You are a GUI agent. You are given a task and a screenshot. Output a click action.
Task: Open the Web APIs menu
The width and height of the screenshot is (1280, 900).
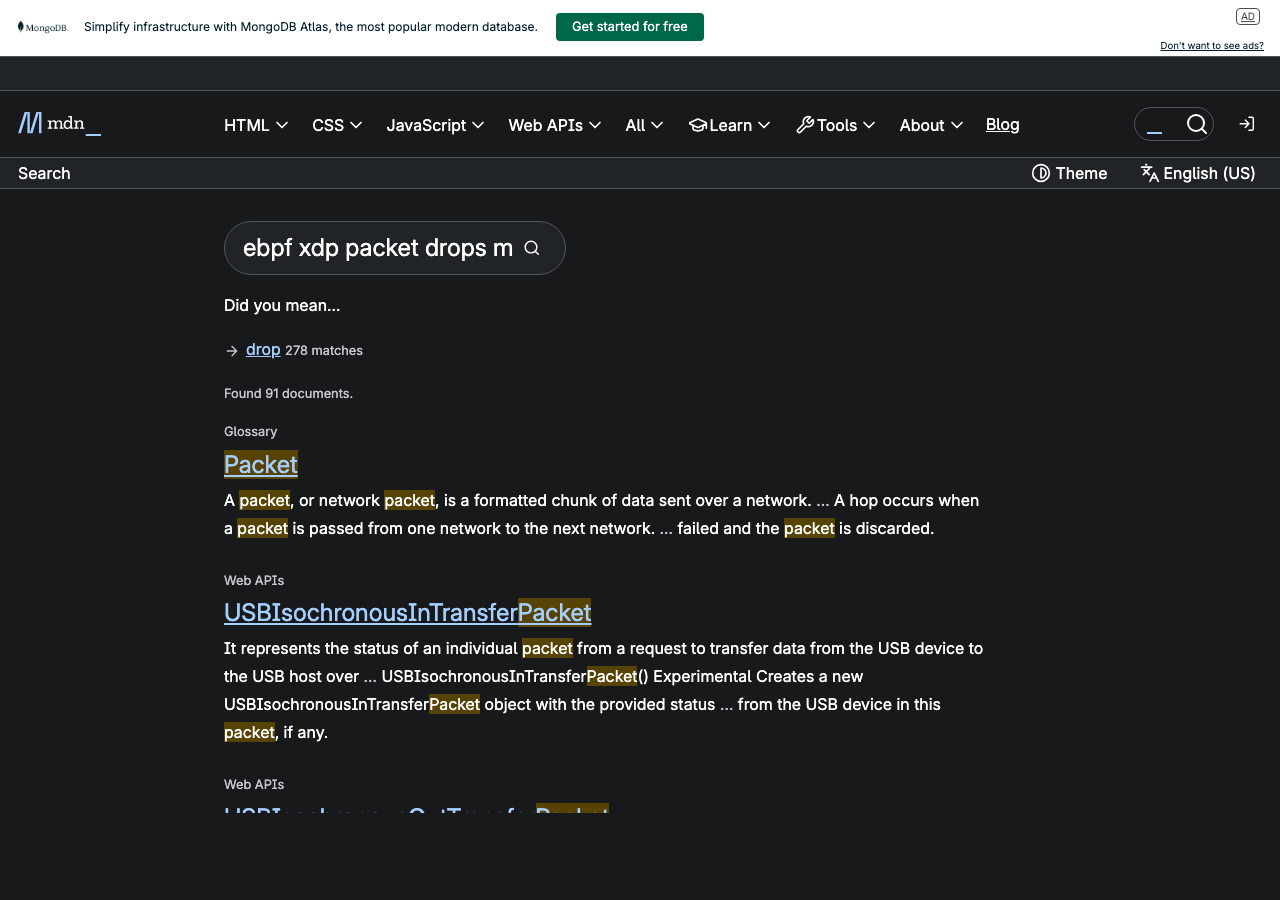pyautogui.click(x=554, y=125)
